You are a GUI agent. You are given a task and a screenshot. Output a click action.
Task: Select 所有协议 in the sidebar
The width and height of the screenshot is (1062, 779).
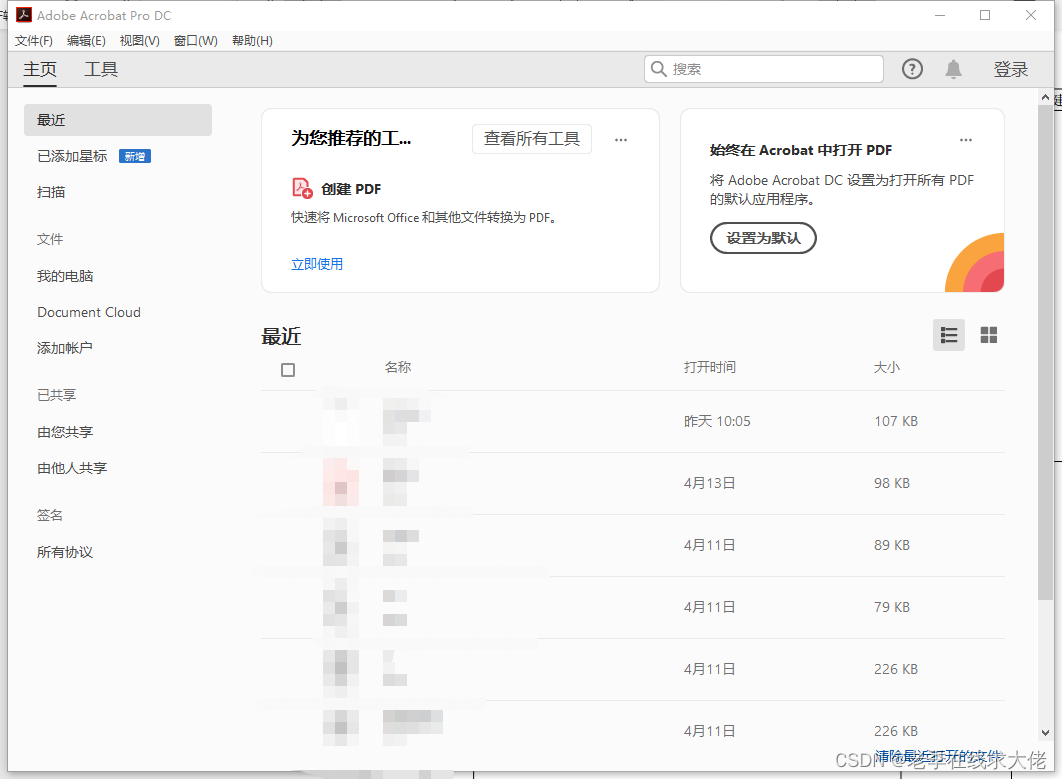pyautogui.click(x=65, y=552)
